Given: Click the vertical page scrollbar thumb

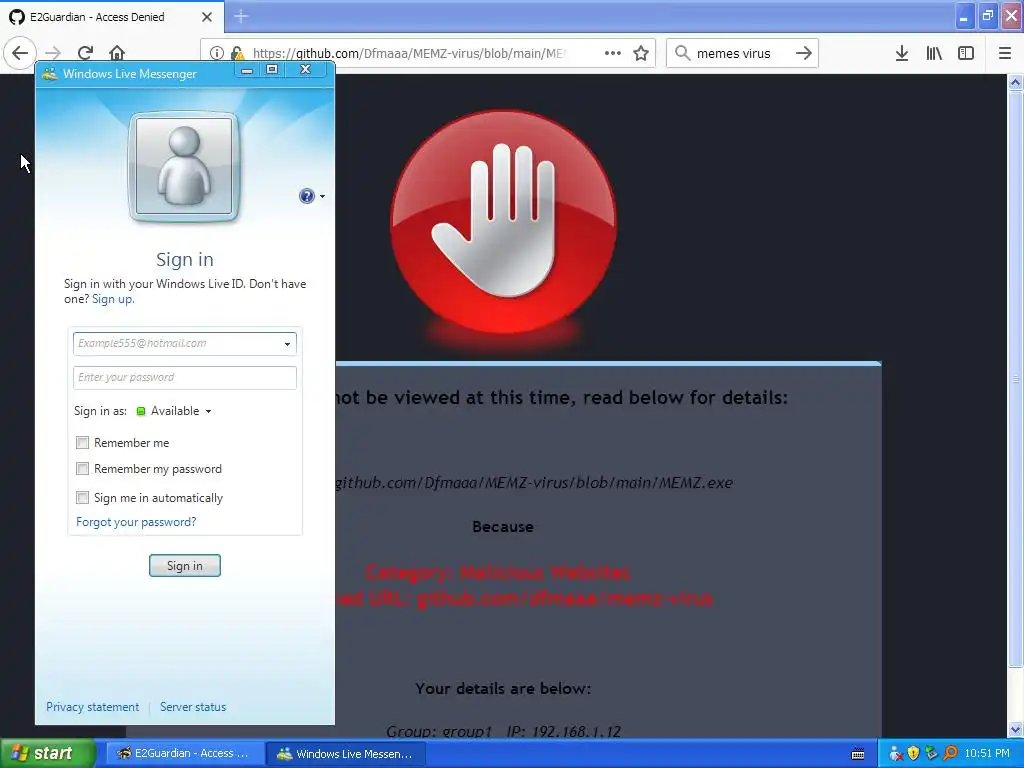Looking at the screenshot, I should point(1015,379).
